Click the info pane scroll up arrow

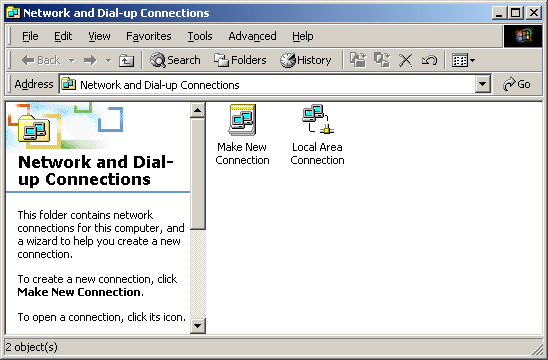197,110
